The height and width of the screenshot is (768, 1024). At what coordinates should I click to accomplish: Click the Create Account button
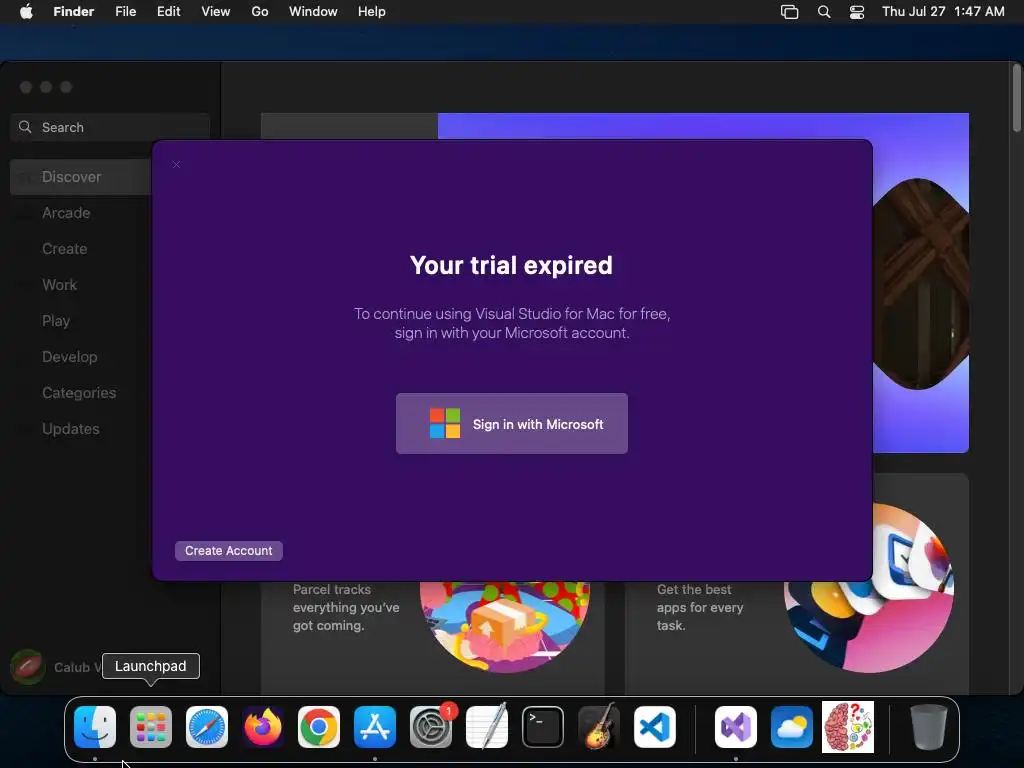pos(229,551)
